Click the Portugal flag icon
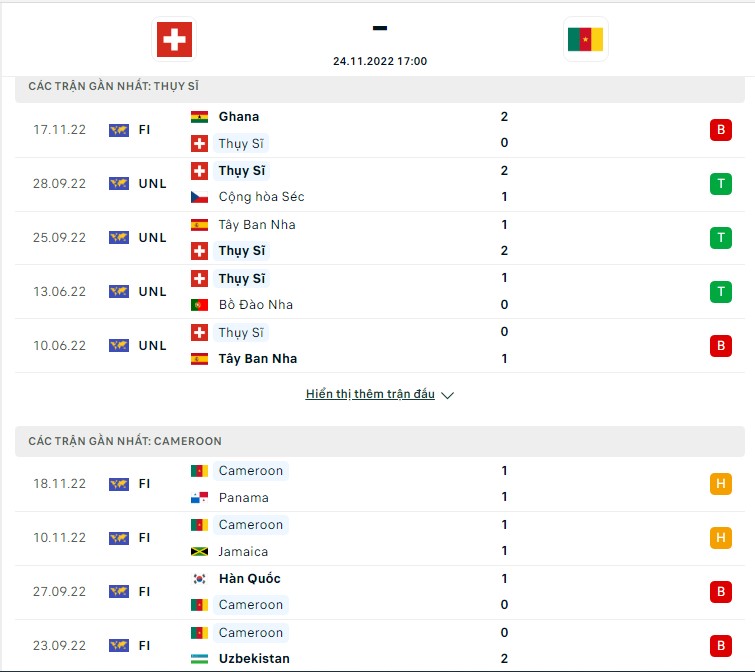 199,305
